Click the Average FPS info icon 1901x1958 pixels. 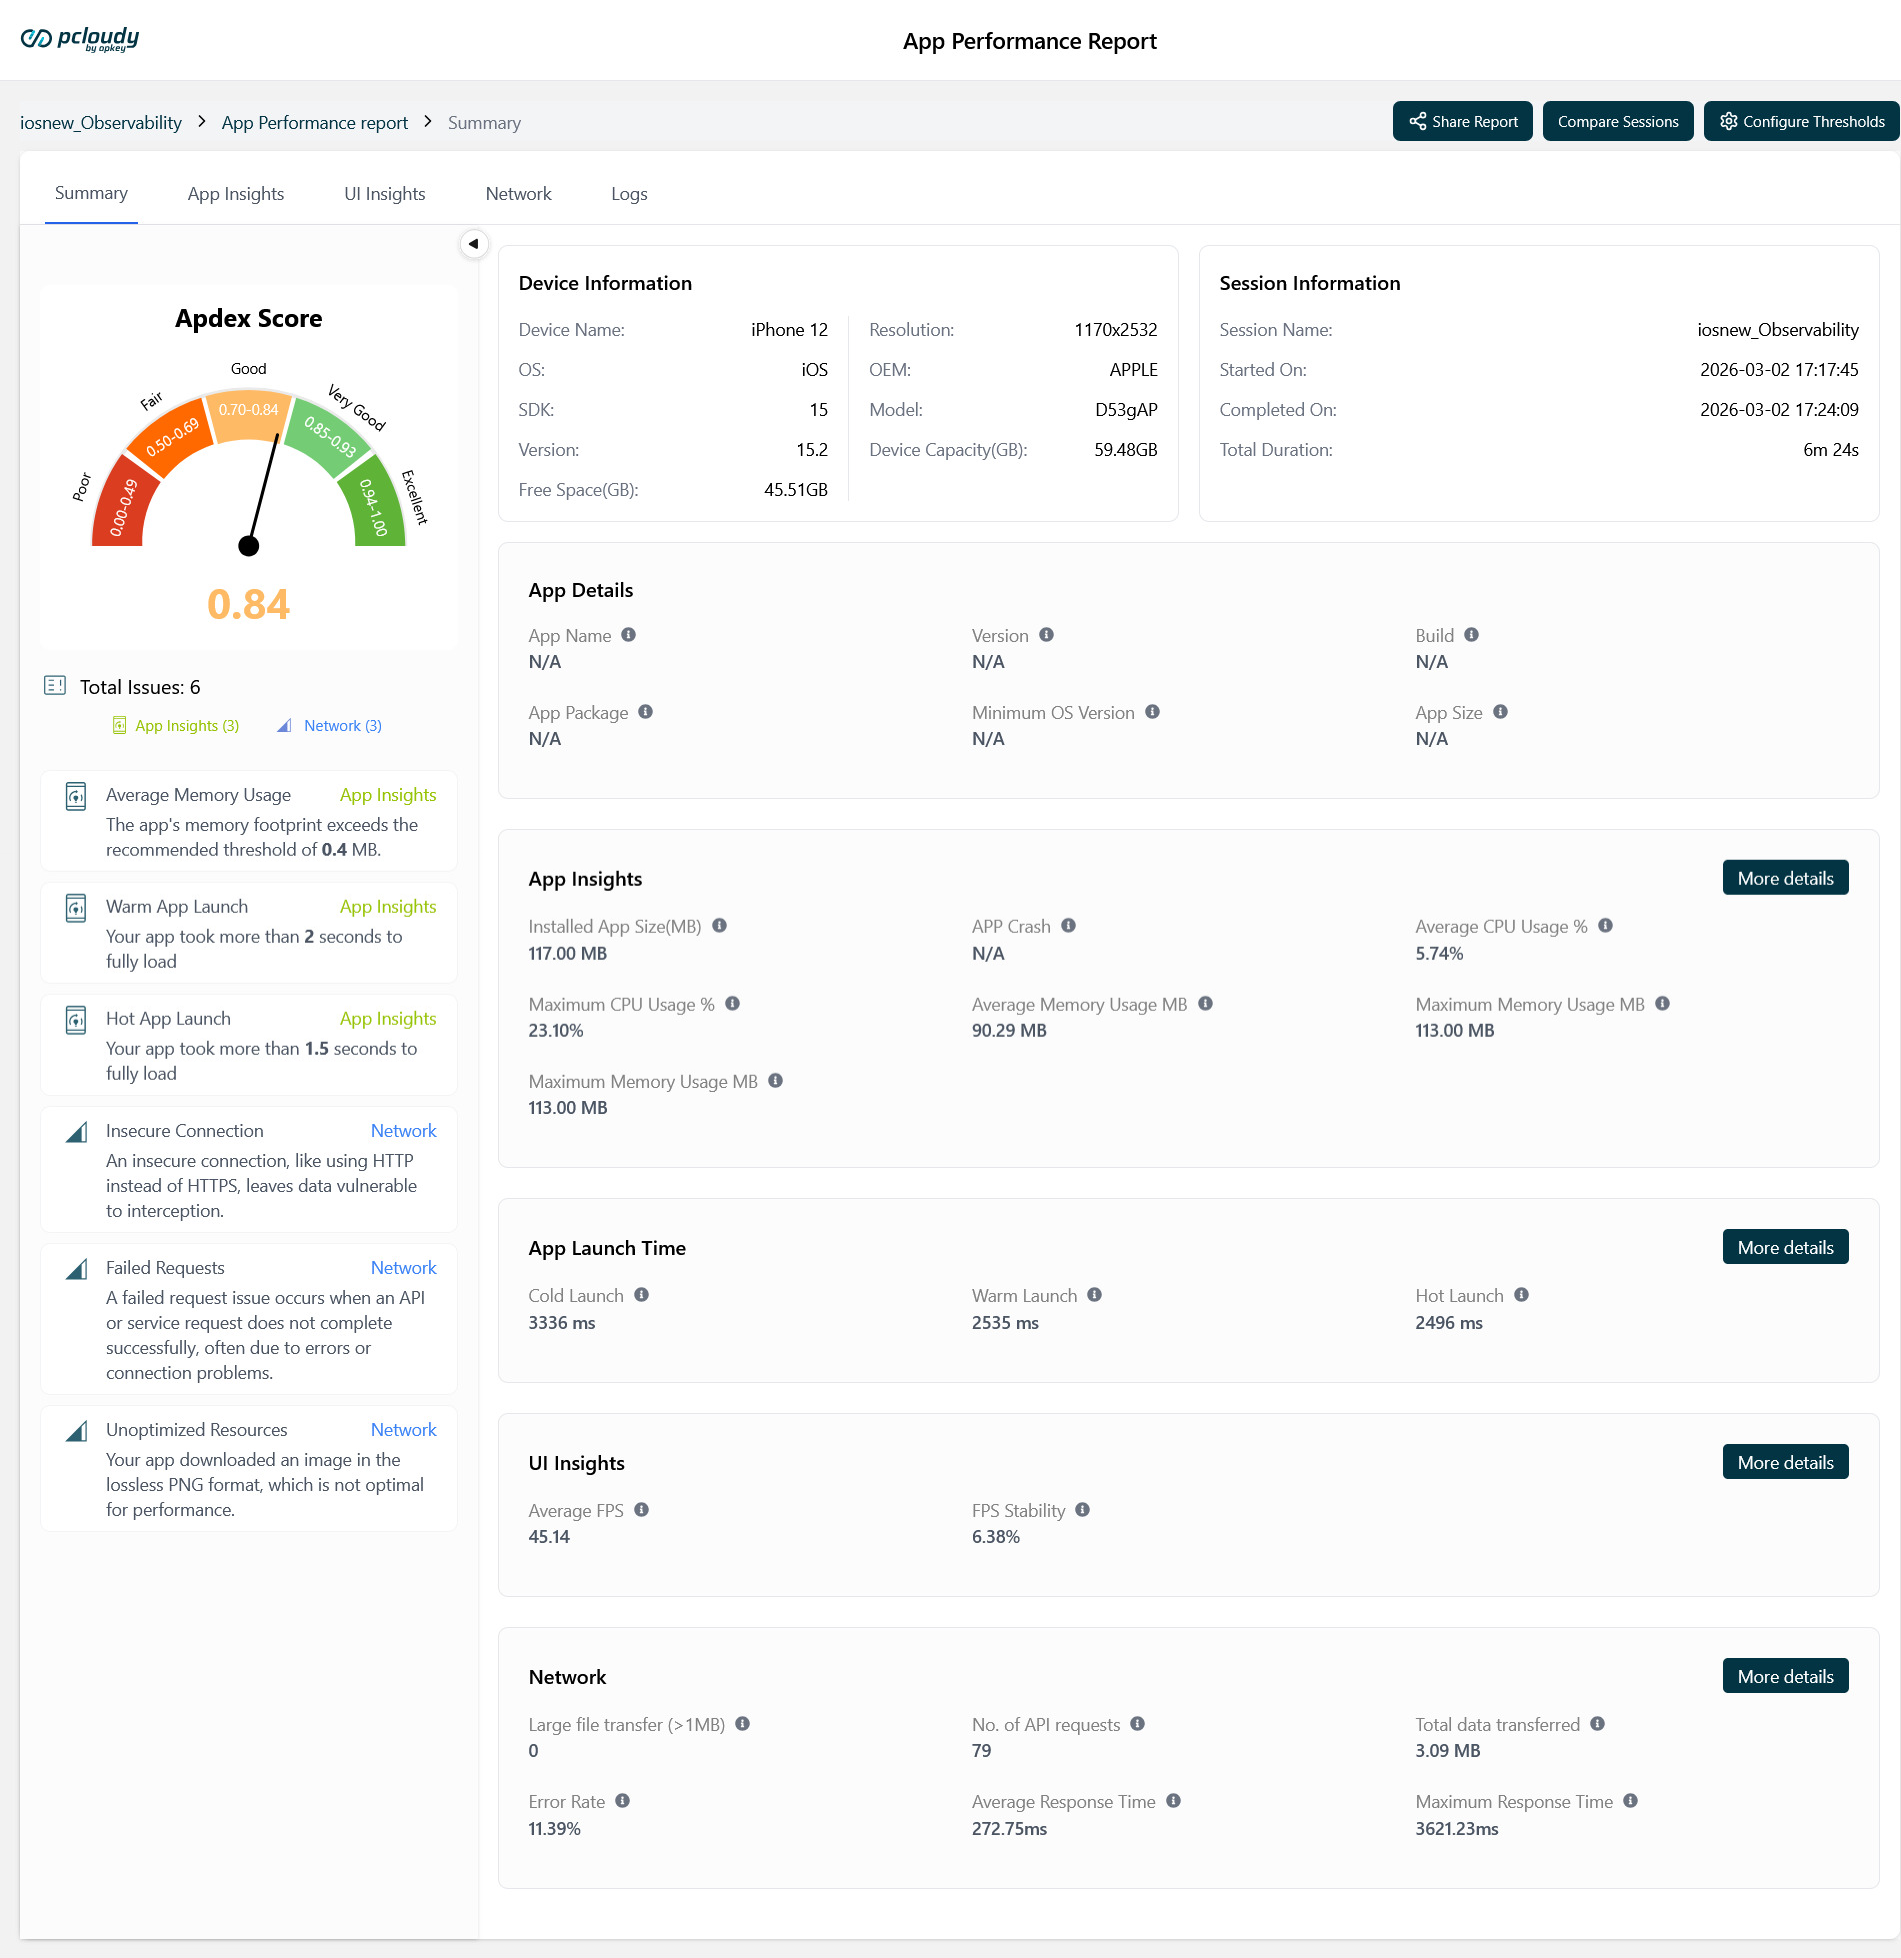(x=640, y=1509)
